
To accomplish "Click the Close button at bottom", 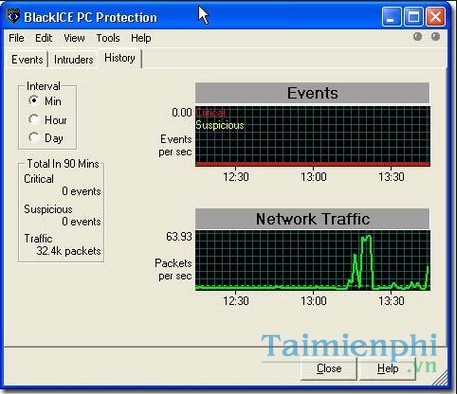I will point(329,368).
